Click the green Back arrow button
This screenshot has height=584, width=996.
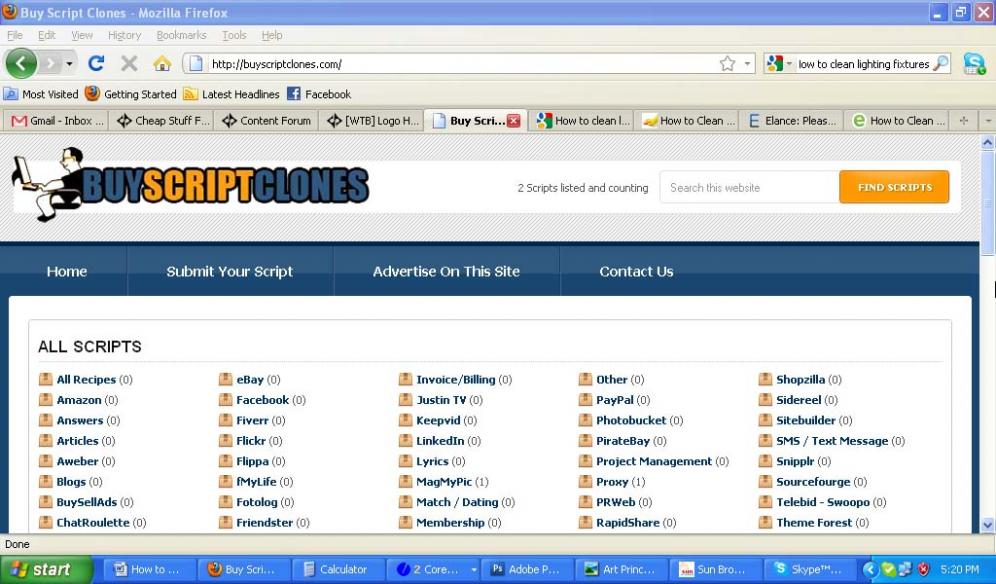coord(21,64)
